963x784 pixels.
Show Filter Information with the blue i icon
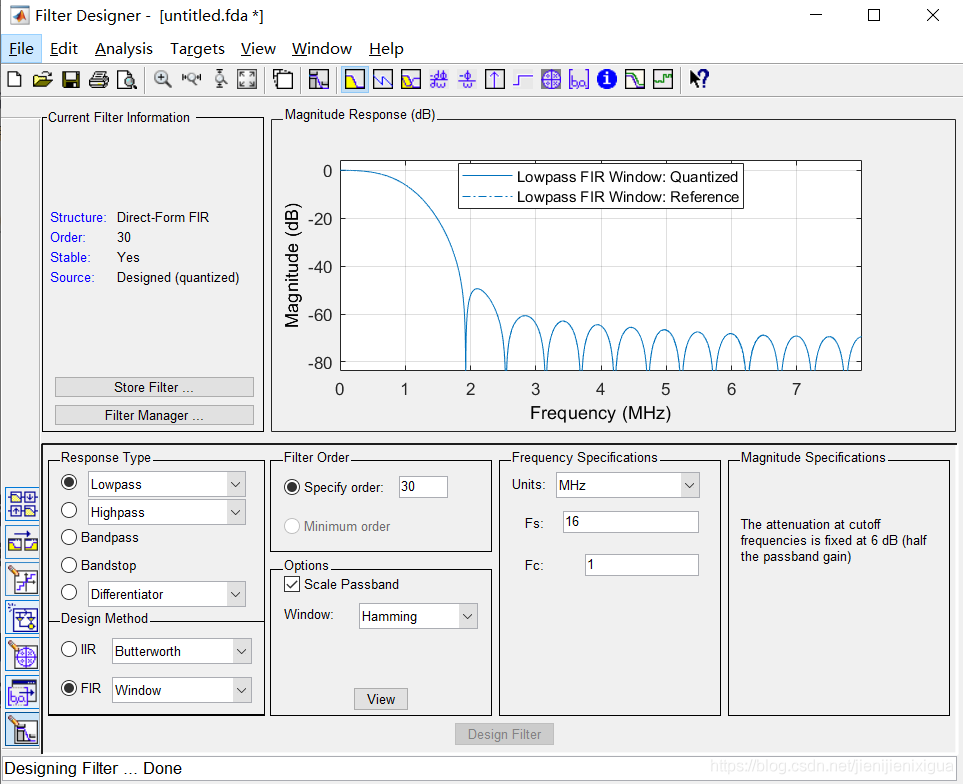607,79
